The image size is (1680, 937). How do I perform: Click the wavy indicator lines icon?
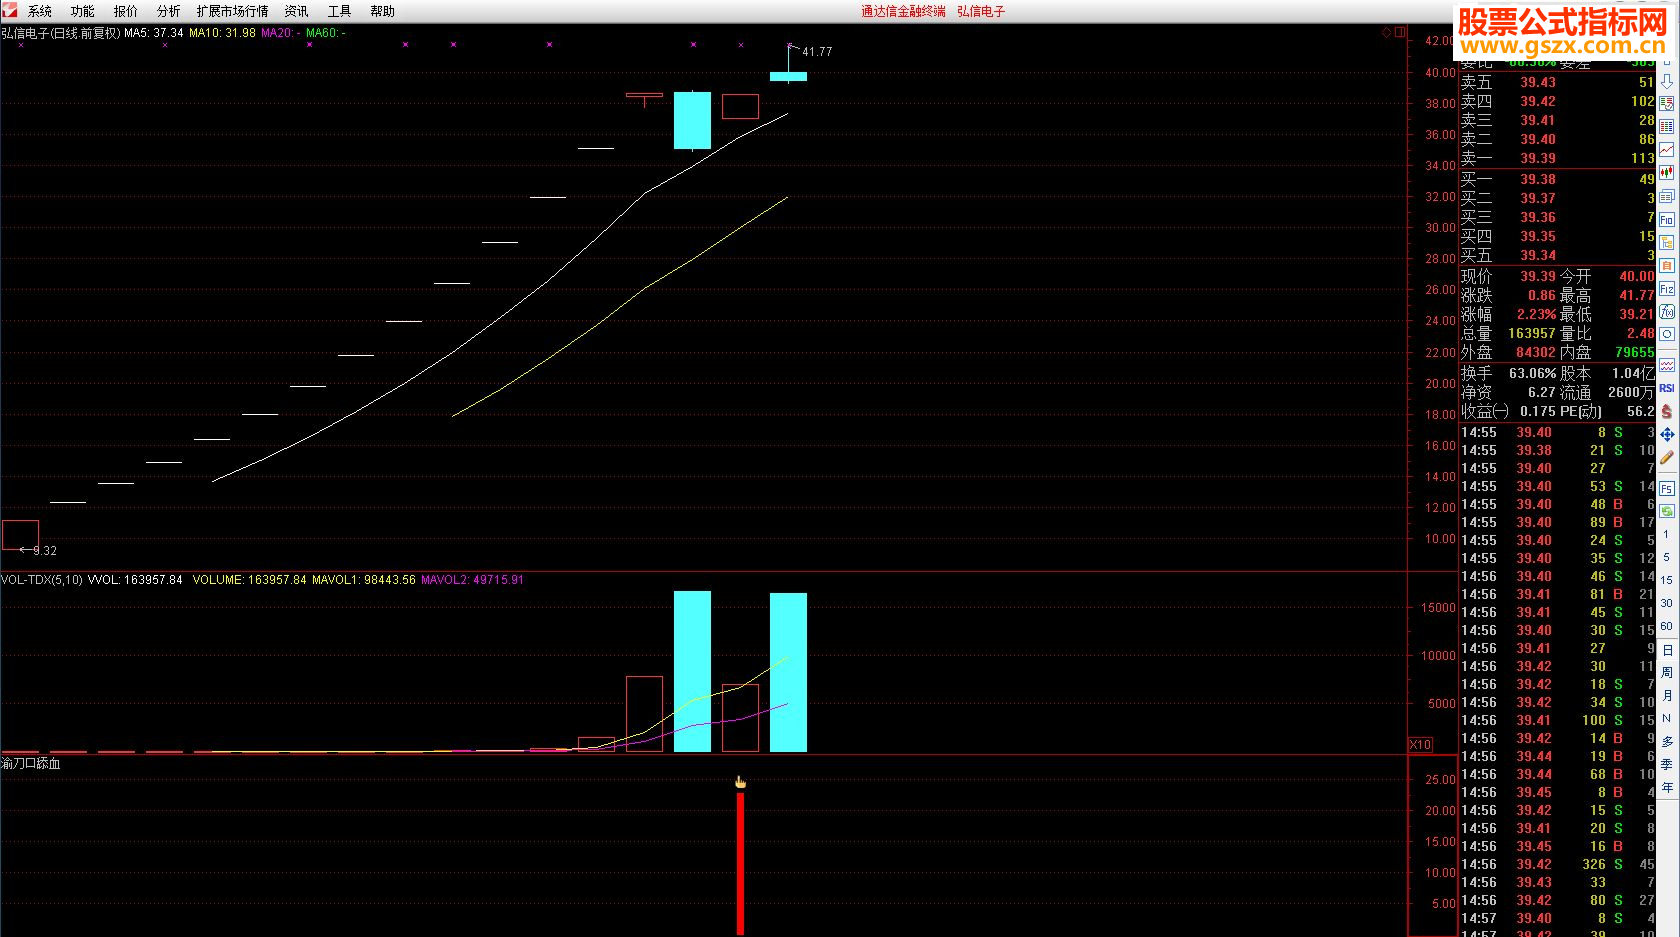coord(1667,365)
